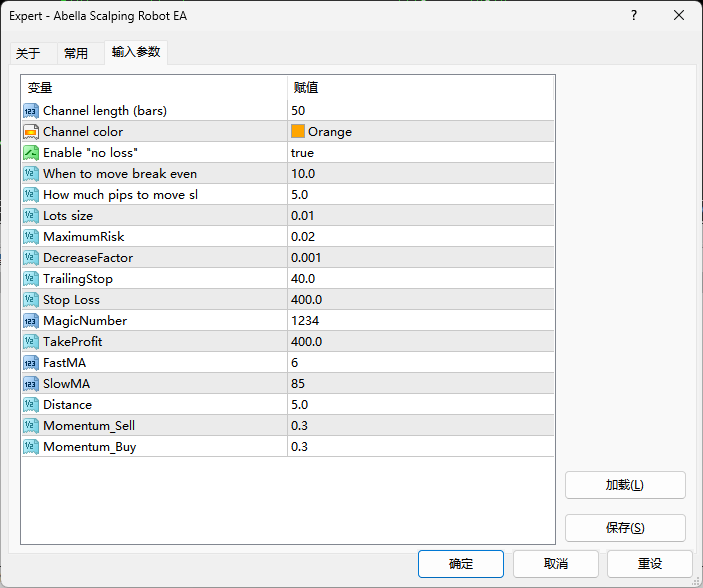Image resolution: width=703 pixels, height=588 pixels.
Task: Click the icon beside How much pips to move sl
Action: [x=30, y=195]
